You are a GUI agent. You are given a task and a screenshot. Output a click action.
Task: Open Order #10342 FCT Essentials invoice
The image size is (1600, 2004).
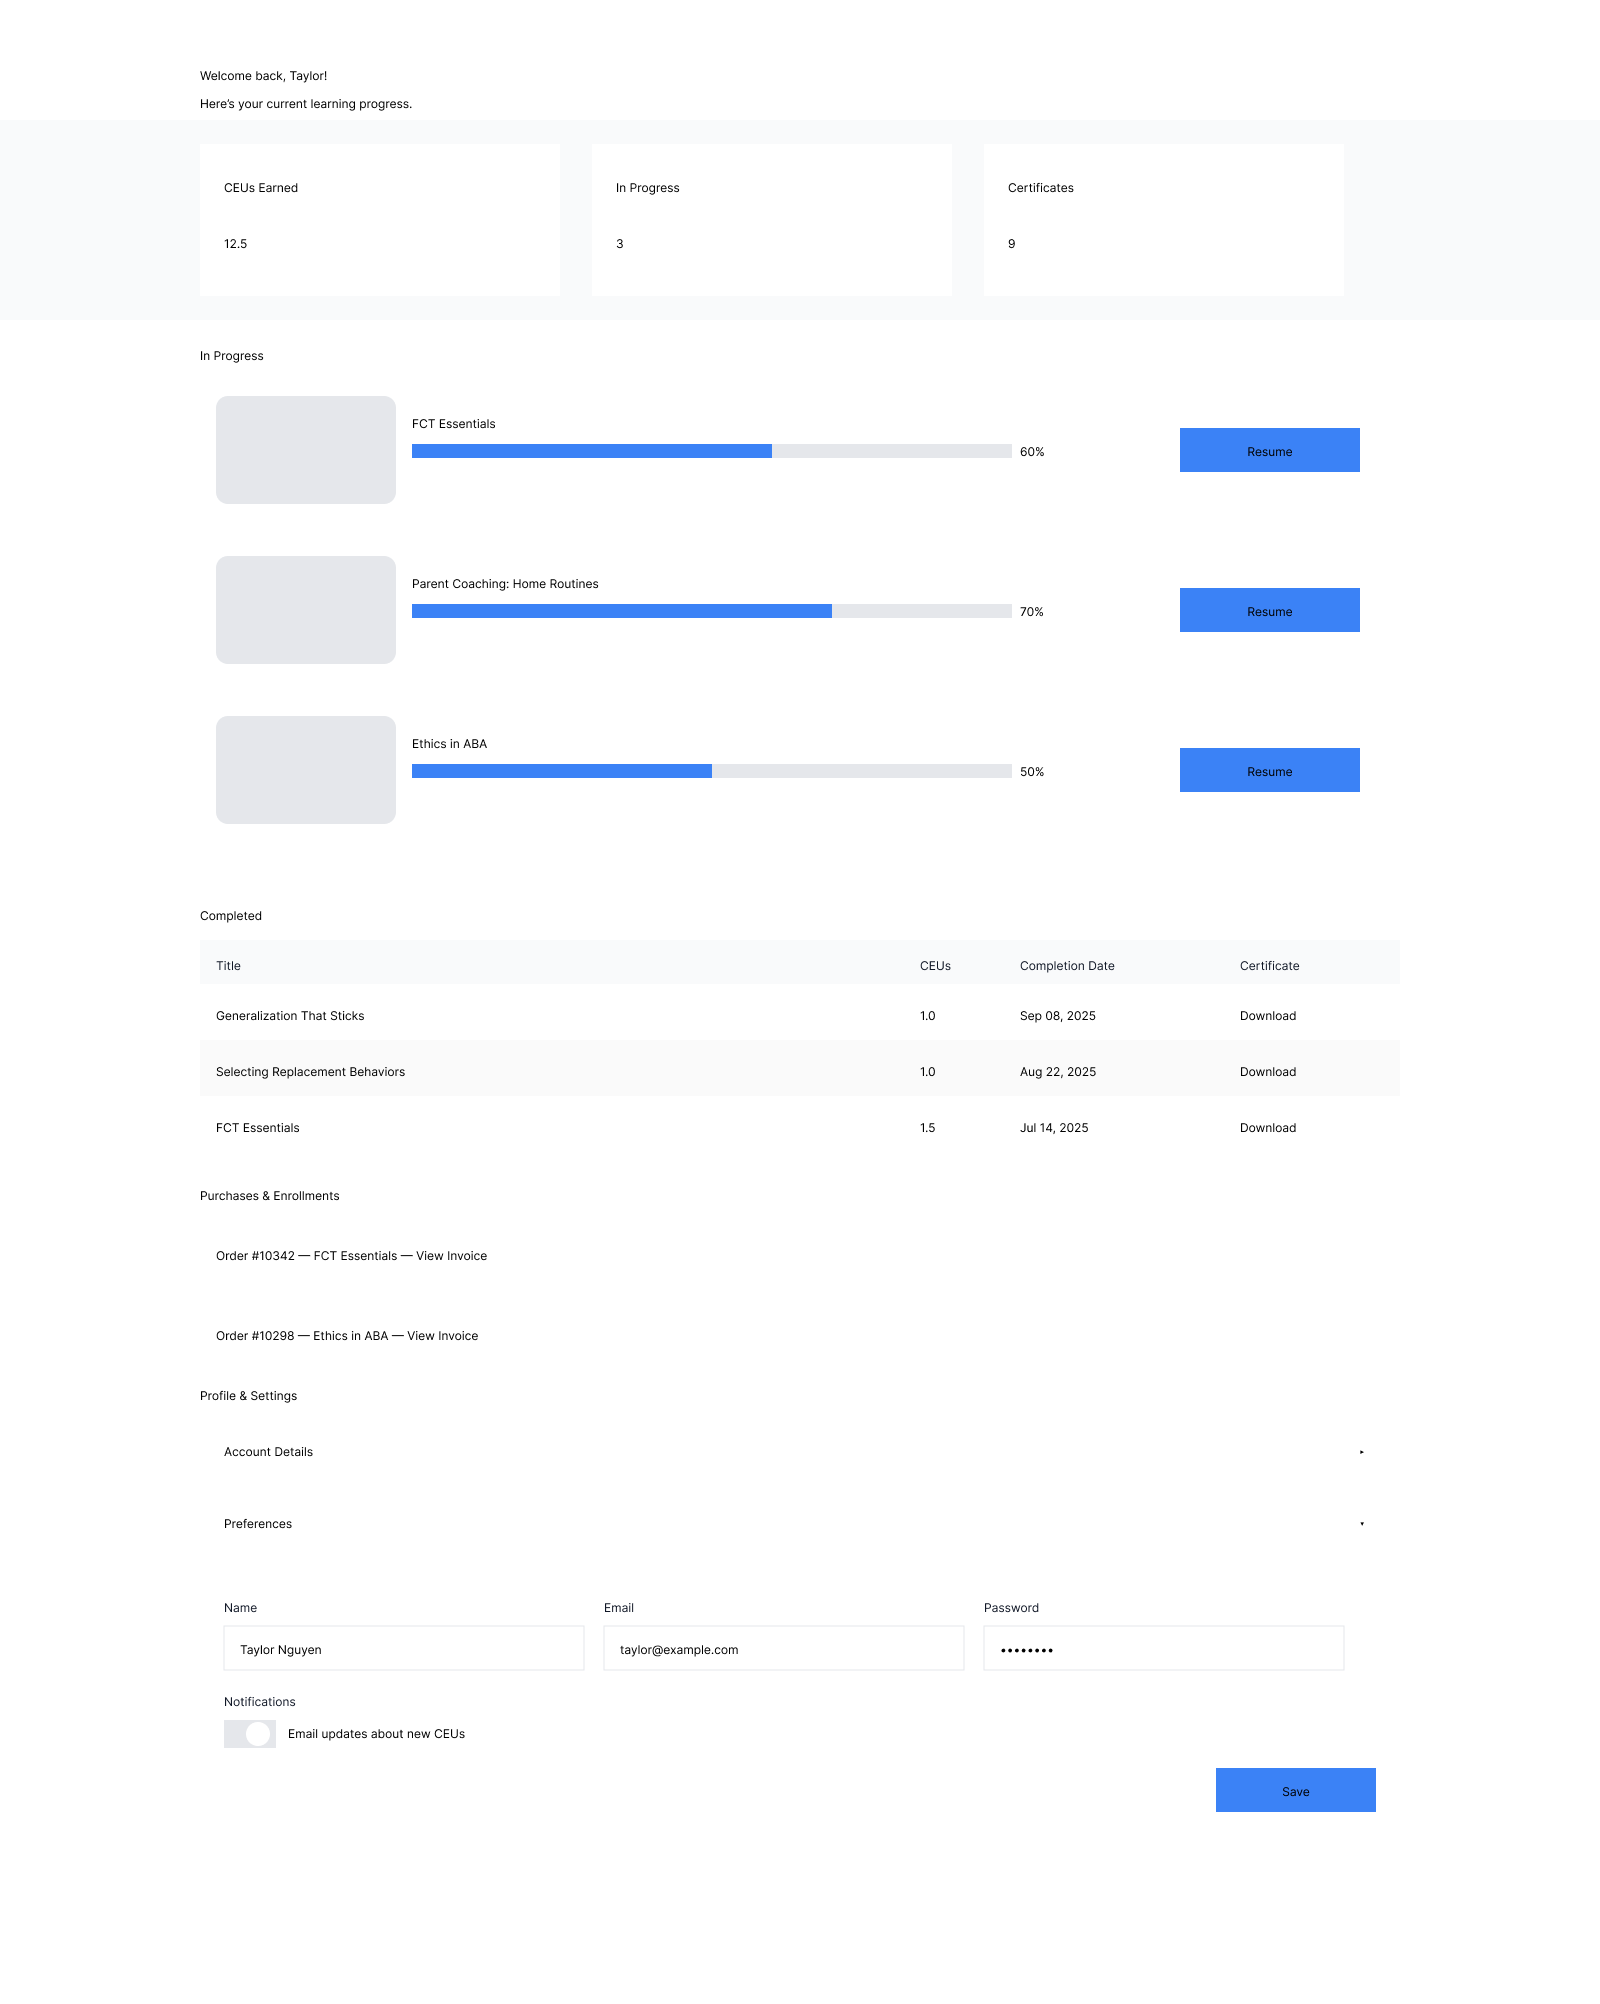[451, 1256]
